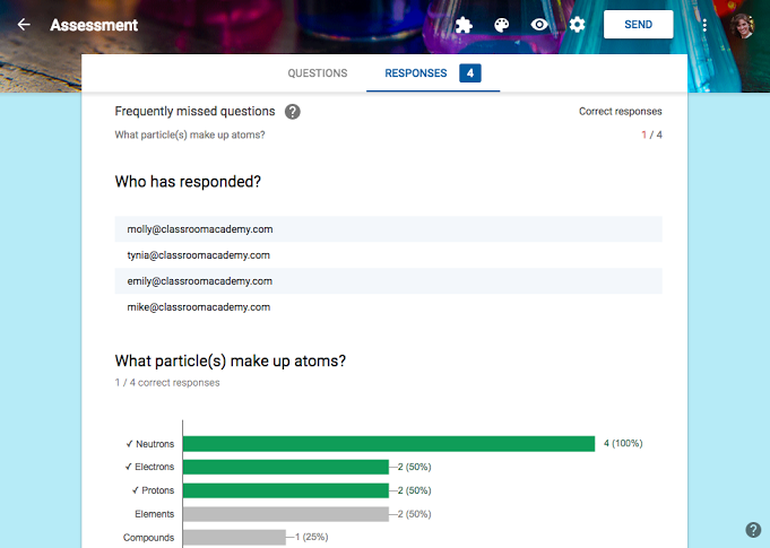Open the color palette theme icon
The height and width of the screenshot is (548, 770).
click(x=502, y=25)
